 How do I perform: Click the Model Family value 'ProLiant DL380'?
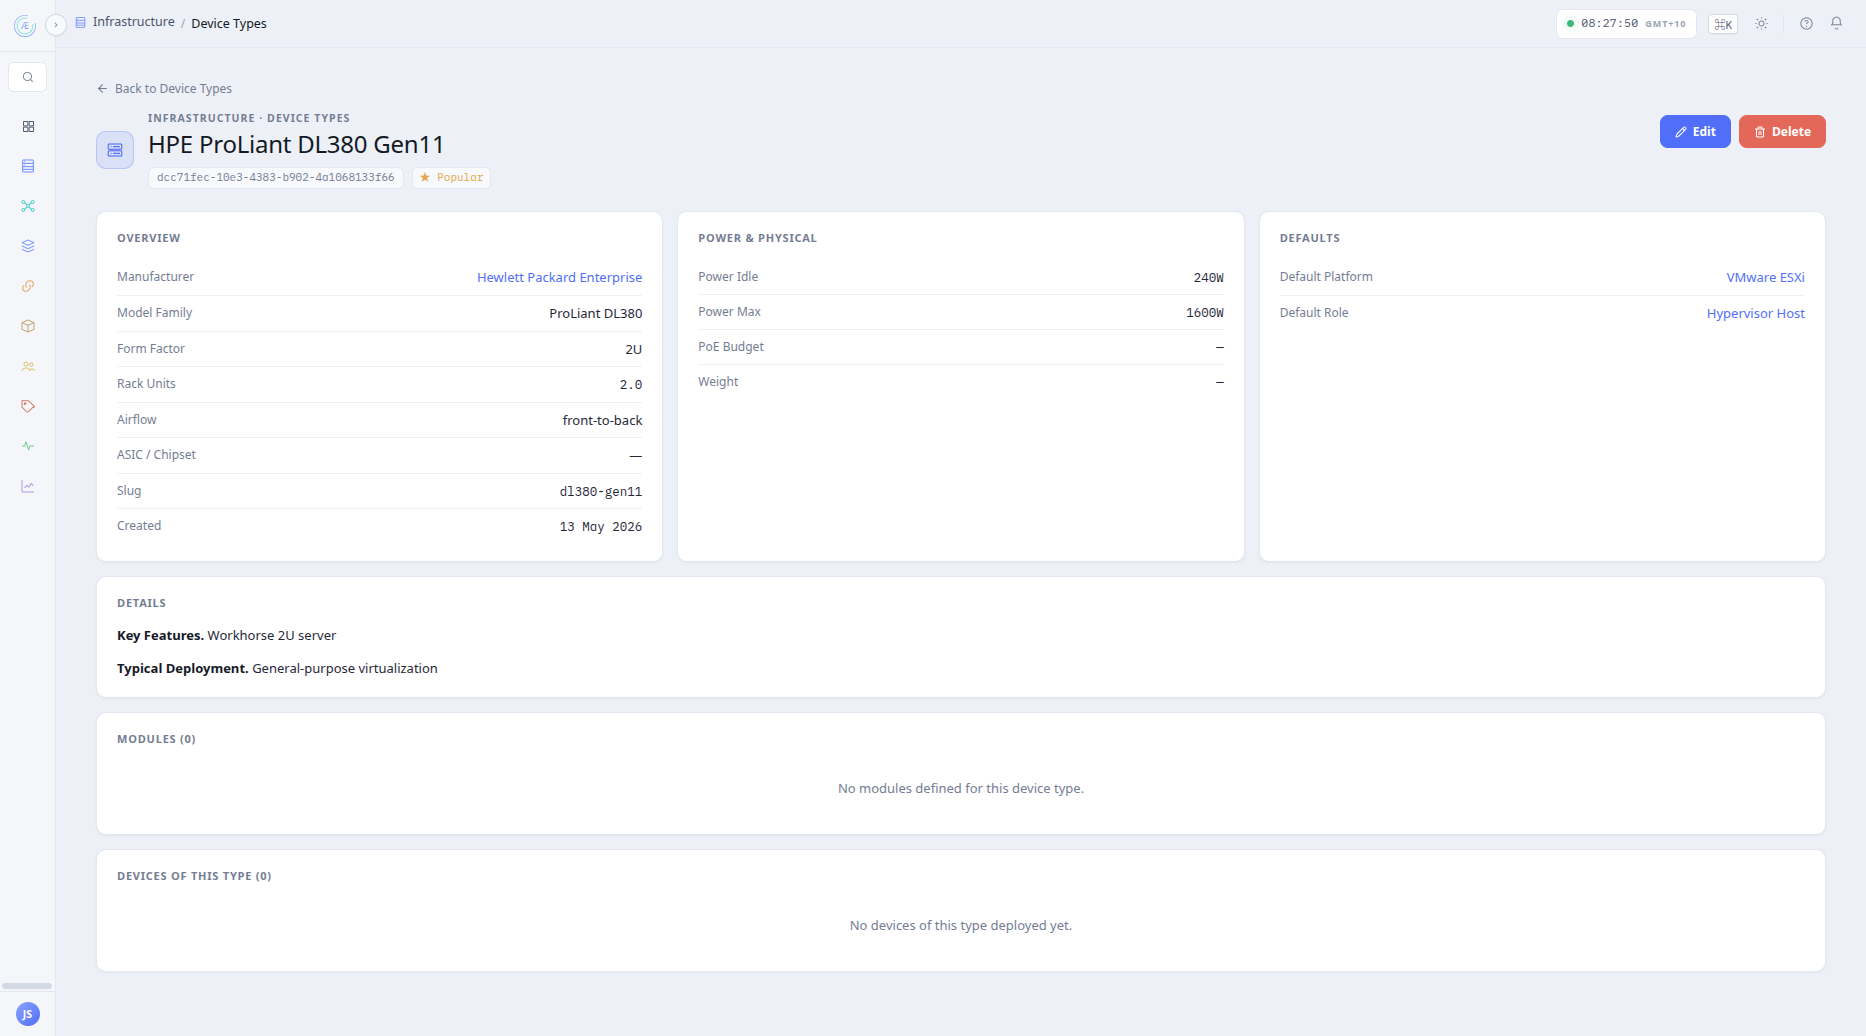596,314
